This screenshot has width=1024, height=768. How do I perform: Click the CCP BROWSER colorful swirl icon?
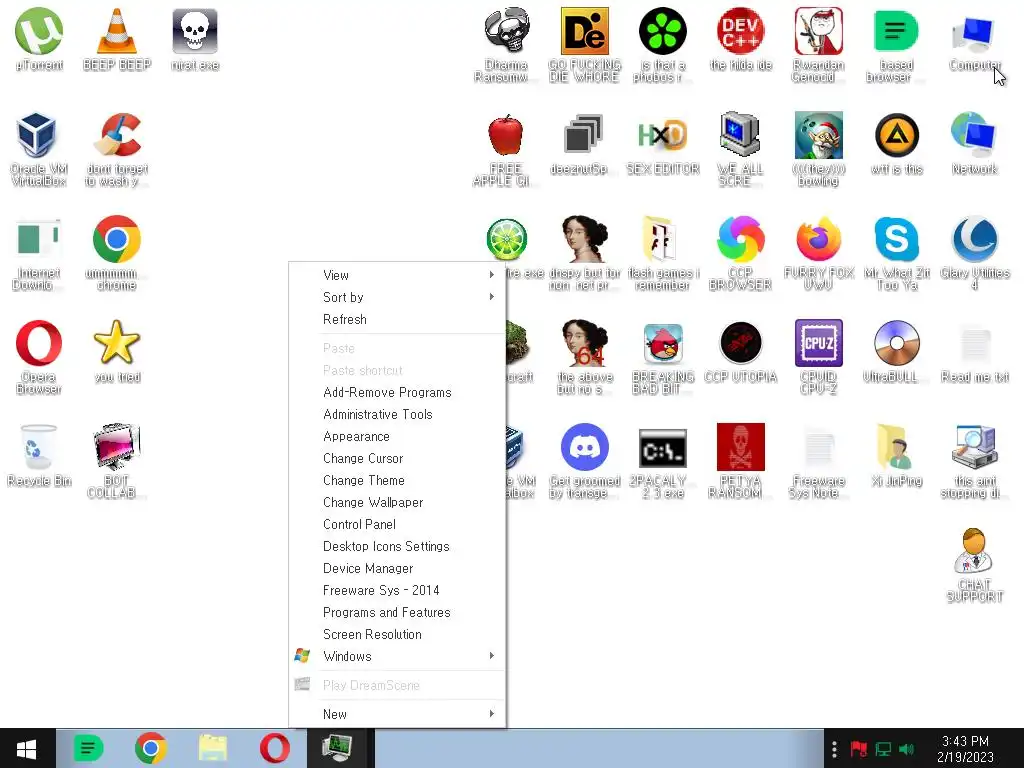click(x=741, y=239)
